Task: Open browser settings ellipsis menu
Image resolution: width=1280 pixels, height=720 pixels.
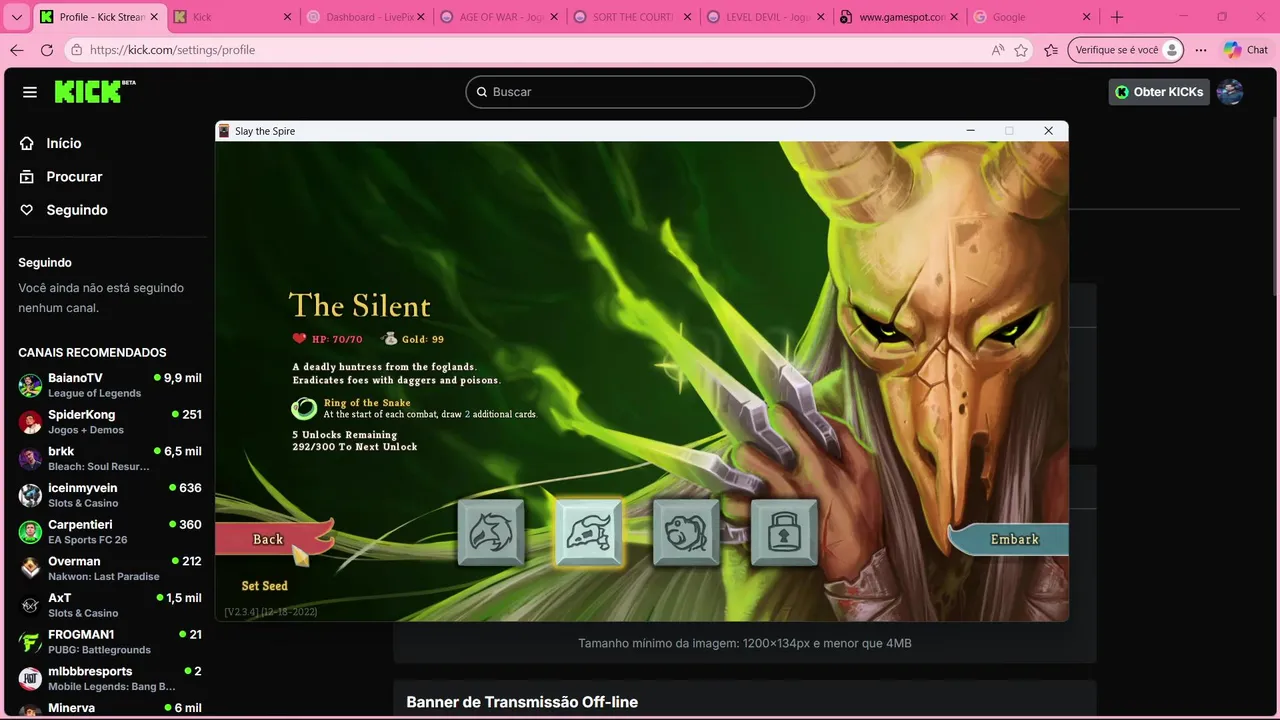Action: pos(1201,50)
